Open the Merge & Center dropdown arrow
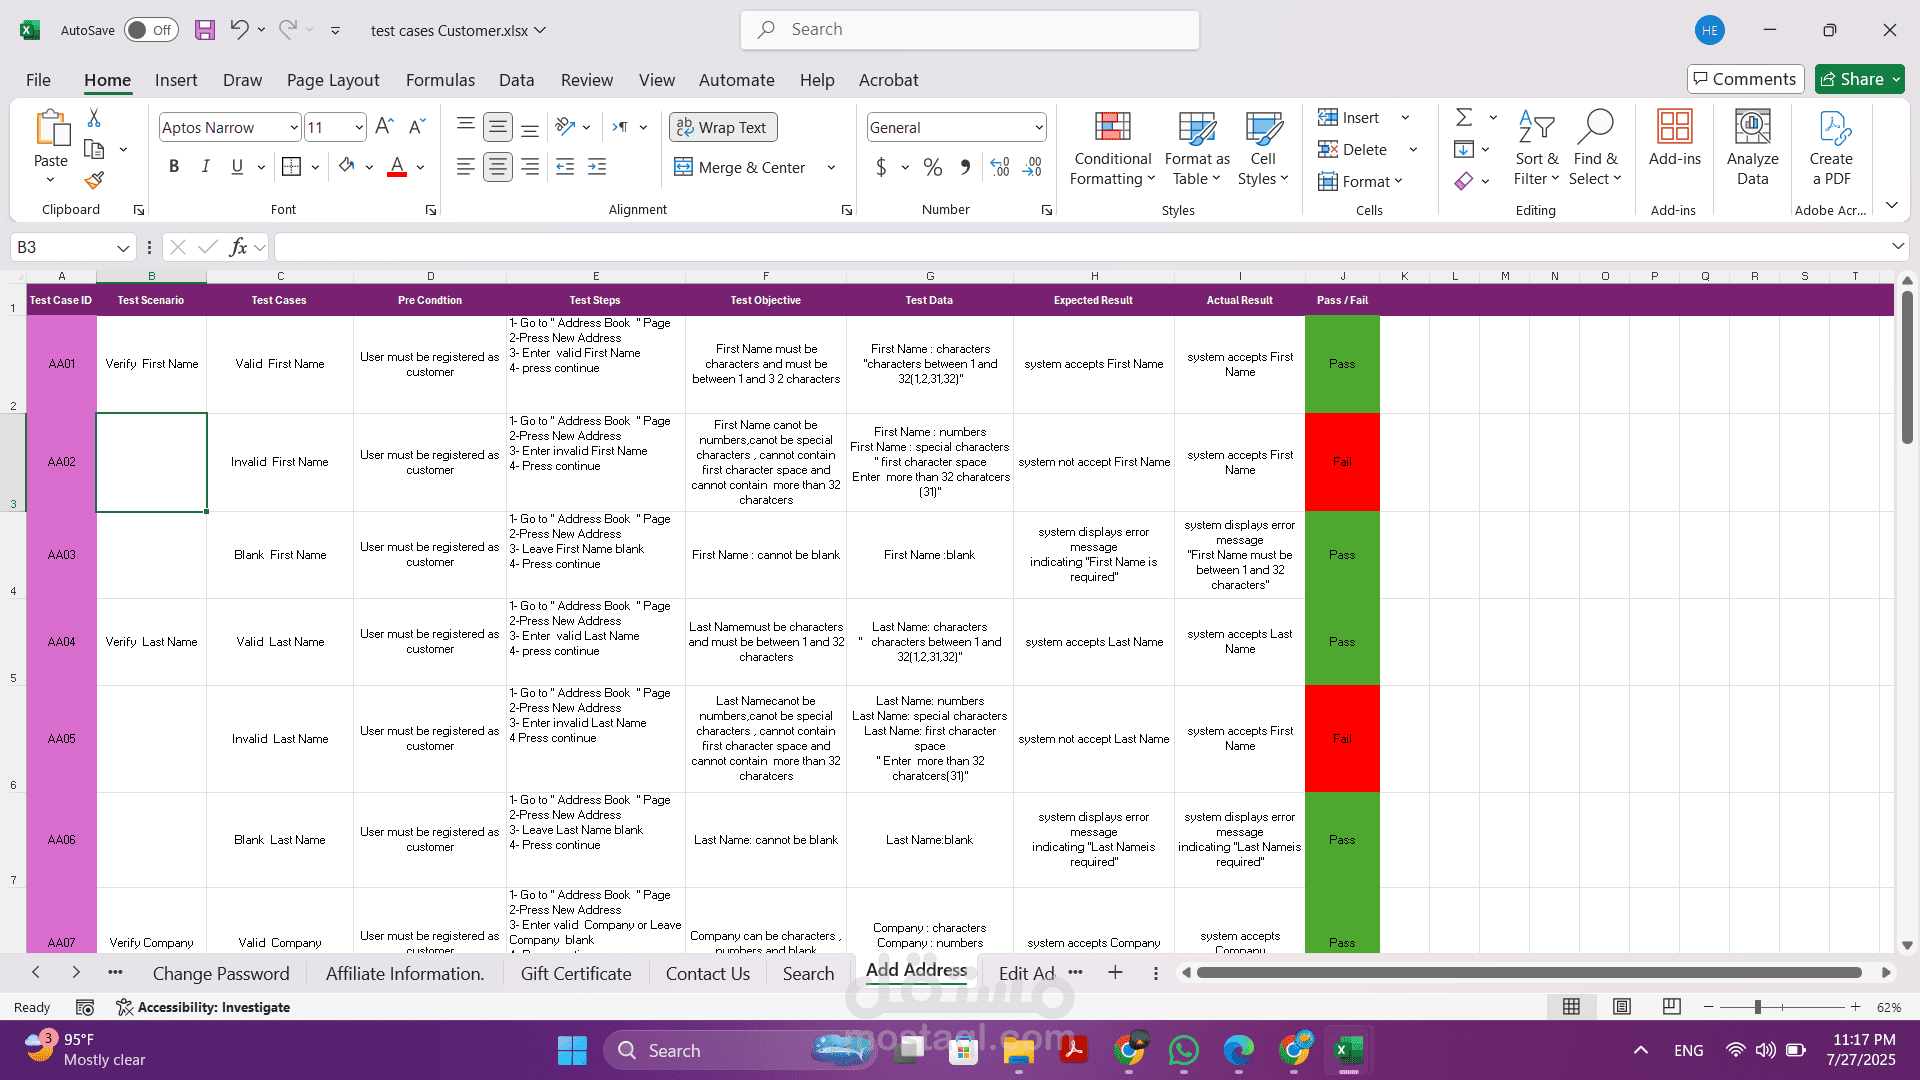1920x1080 pixels. 831,168
